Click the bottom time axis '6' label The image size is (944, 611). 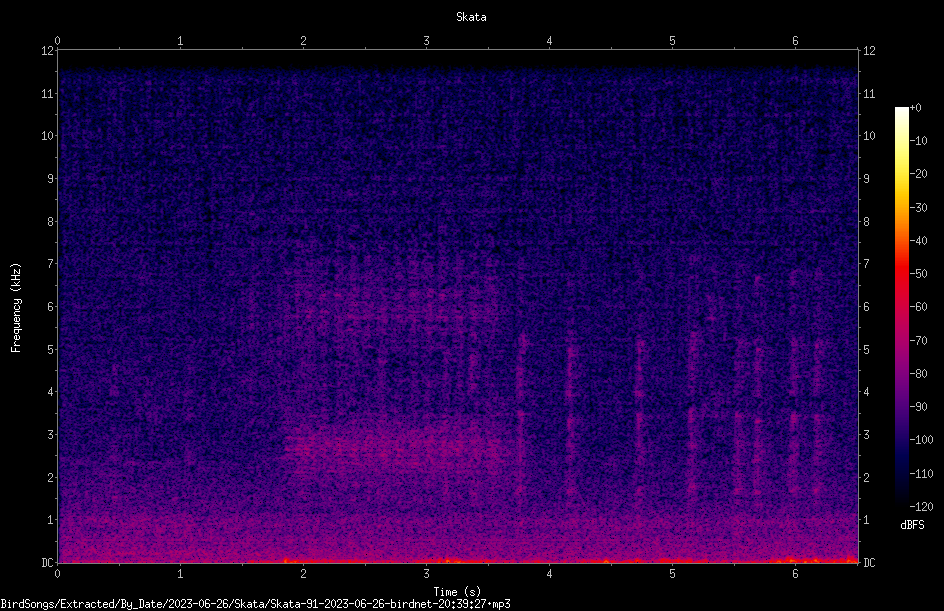(x=795, y=574)
